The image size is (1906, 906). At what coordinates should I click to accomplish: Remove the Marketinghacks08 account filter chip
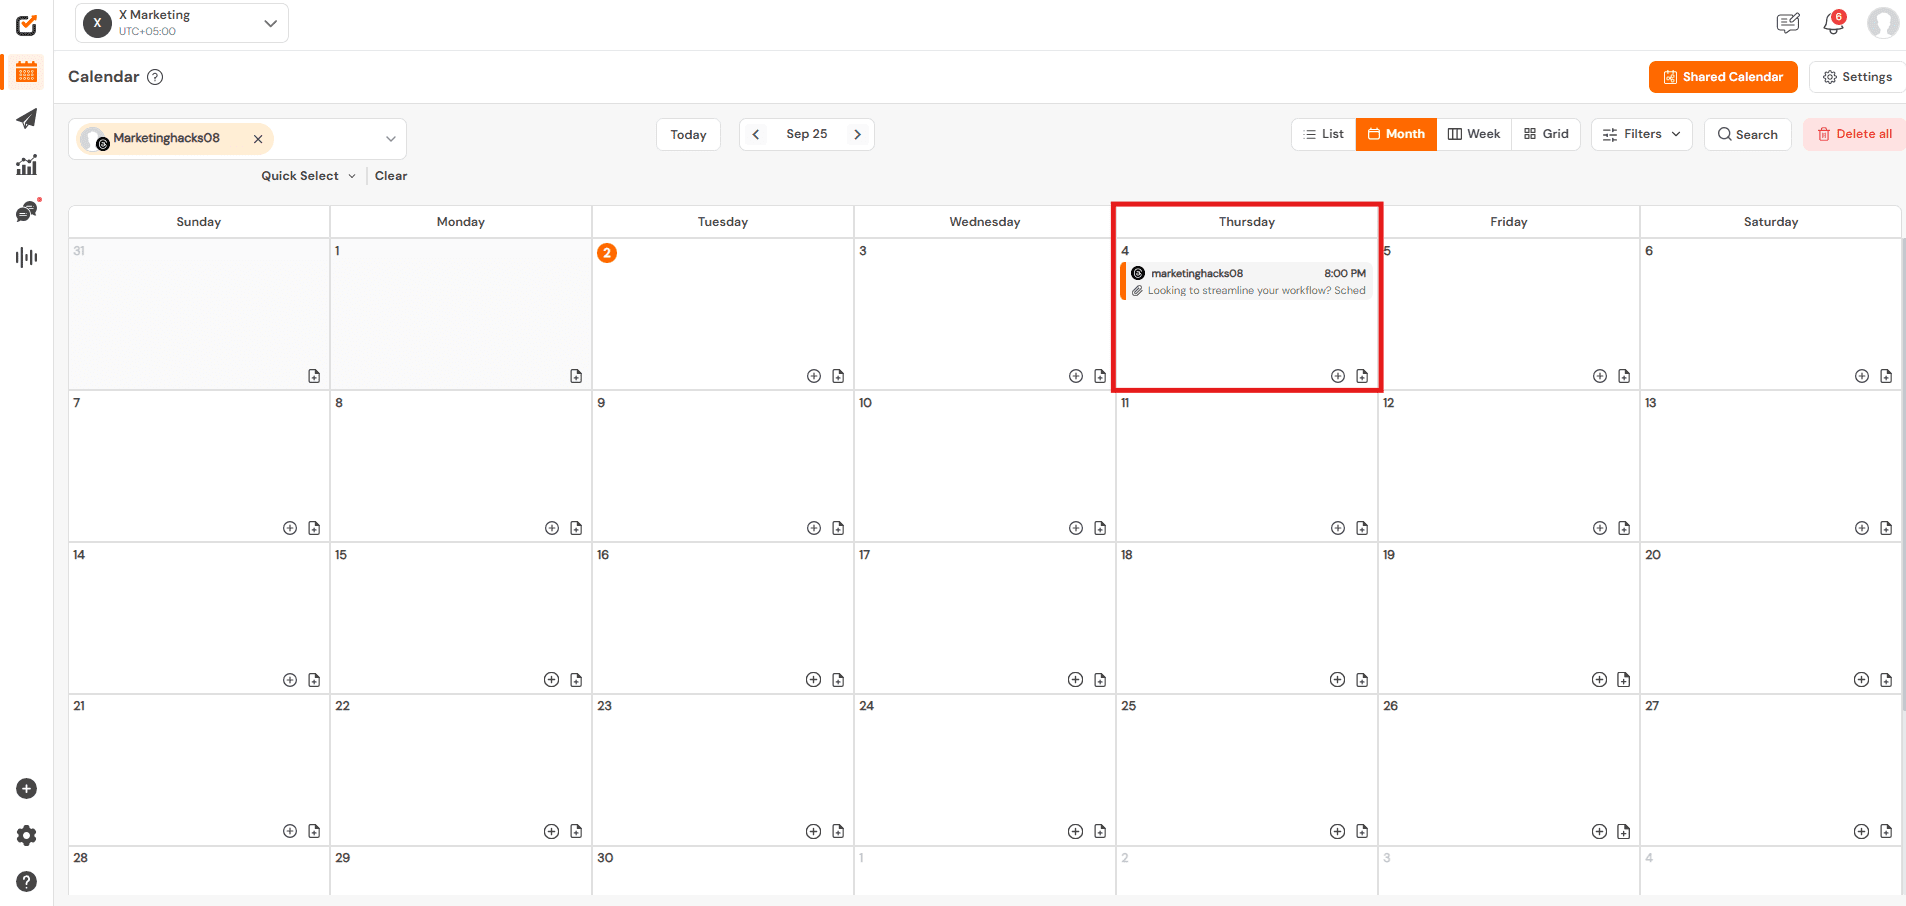click(258, 138)
